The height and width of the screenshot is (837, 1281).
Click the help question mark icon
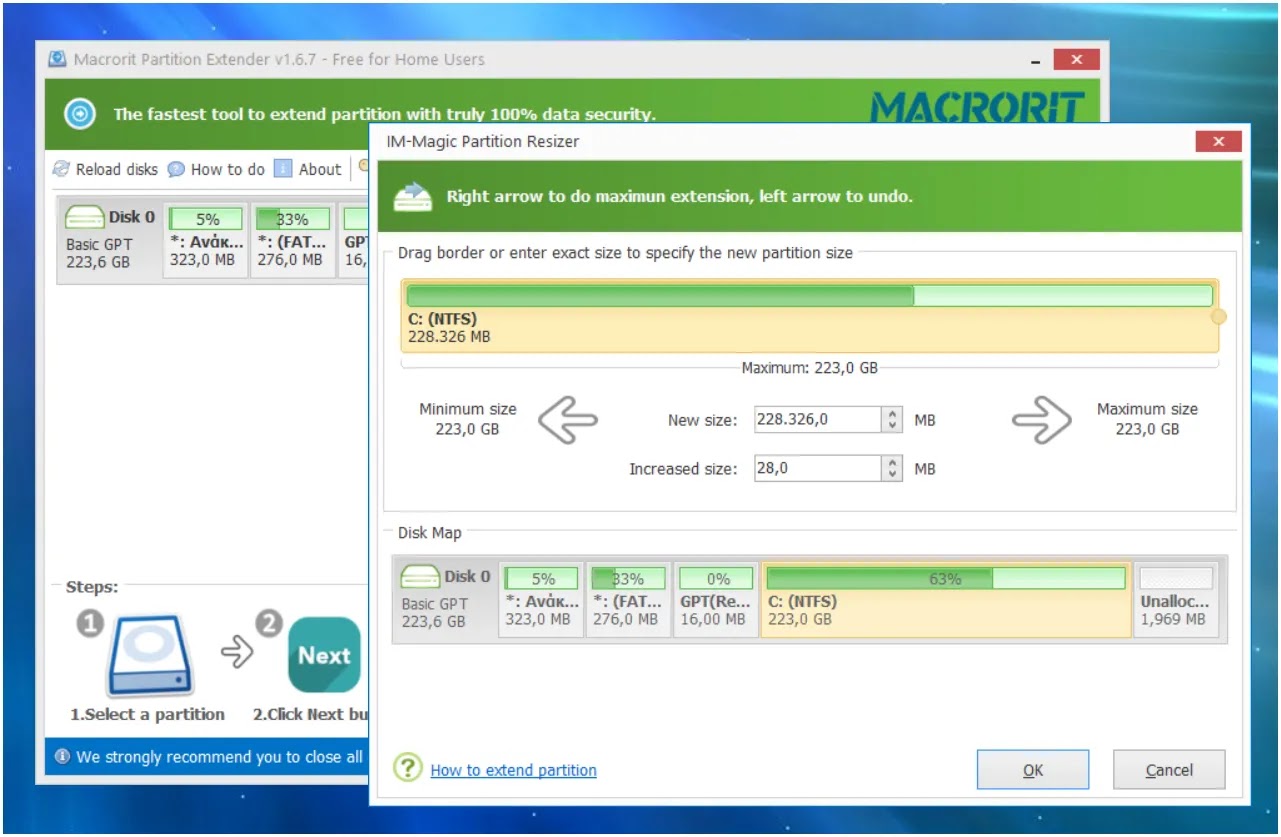click(x=408, y=768)
